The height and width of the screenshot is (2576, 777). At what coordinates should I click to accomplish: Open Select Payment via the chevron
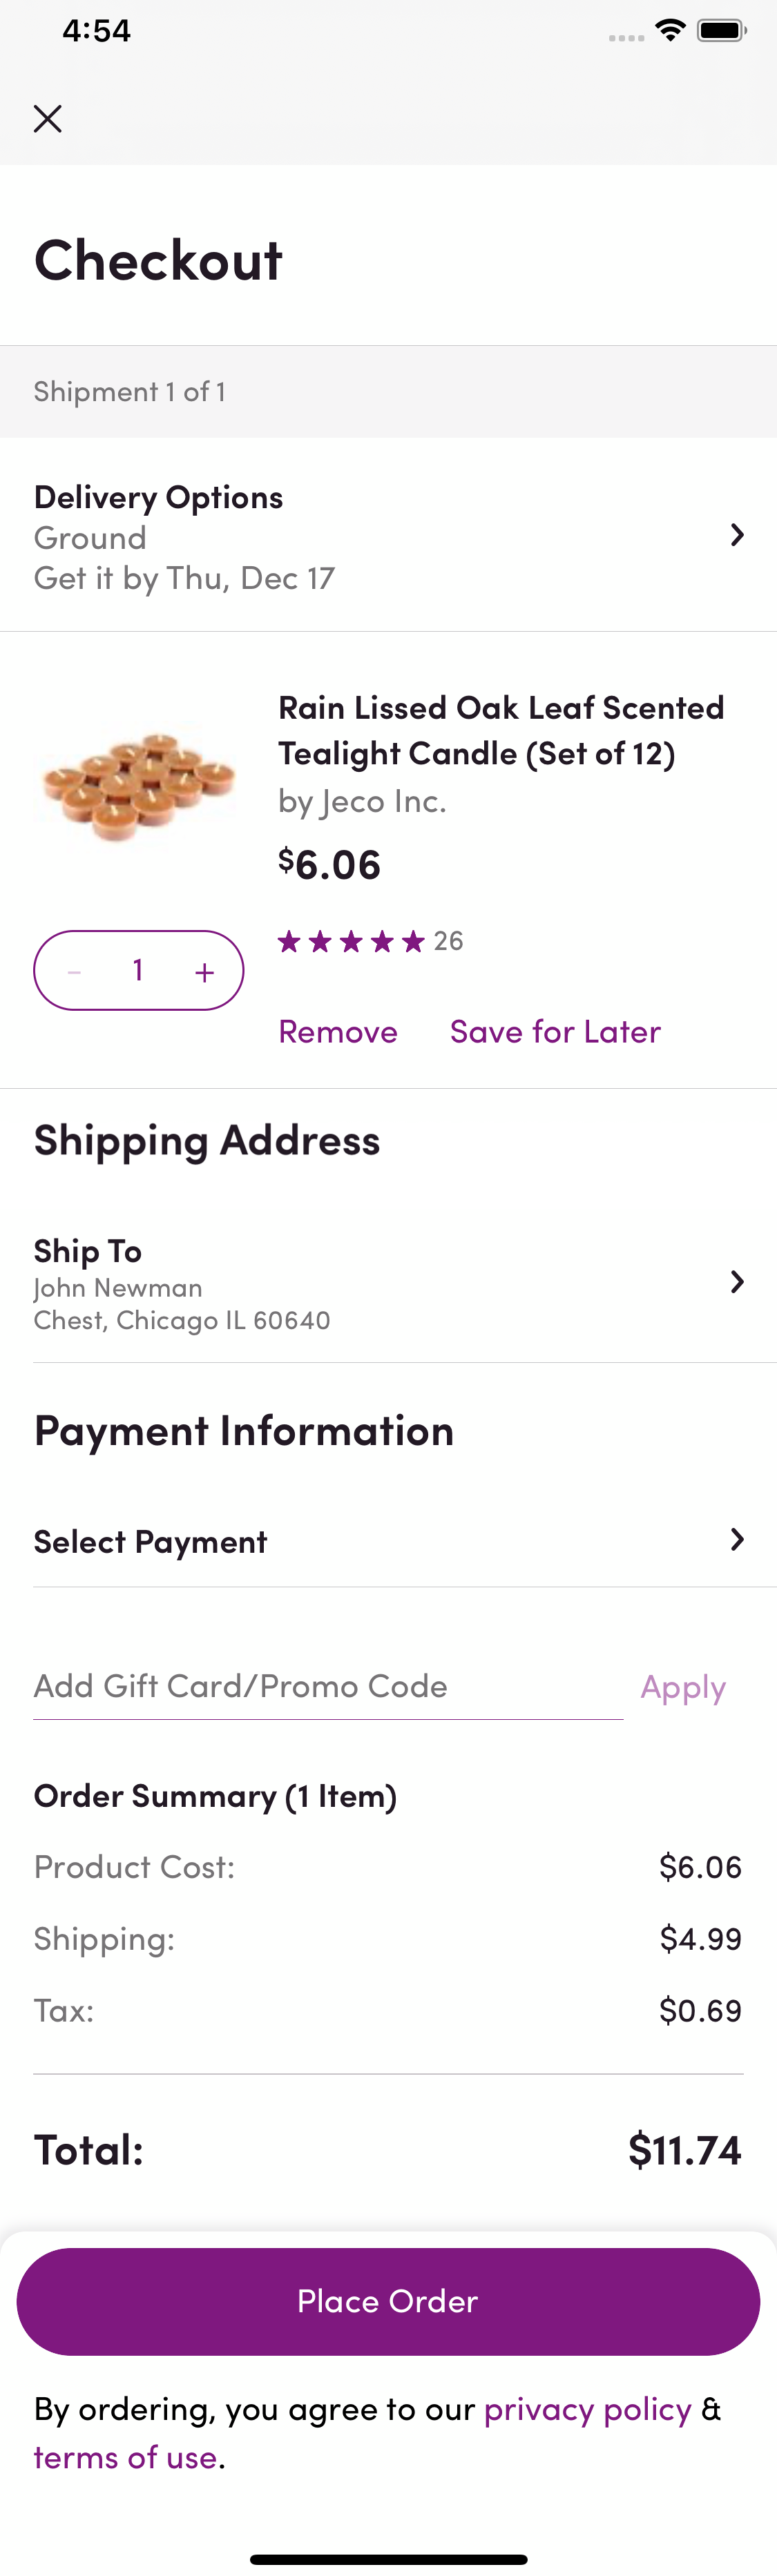pyautogui.click(x=738, y=1540)
